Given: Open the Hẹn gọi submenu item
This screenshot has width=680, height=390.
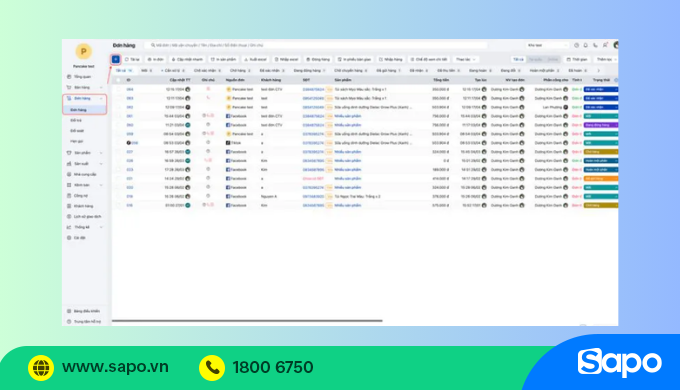Looking at the screenshot, I should pos(76,141).
